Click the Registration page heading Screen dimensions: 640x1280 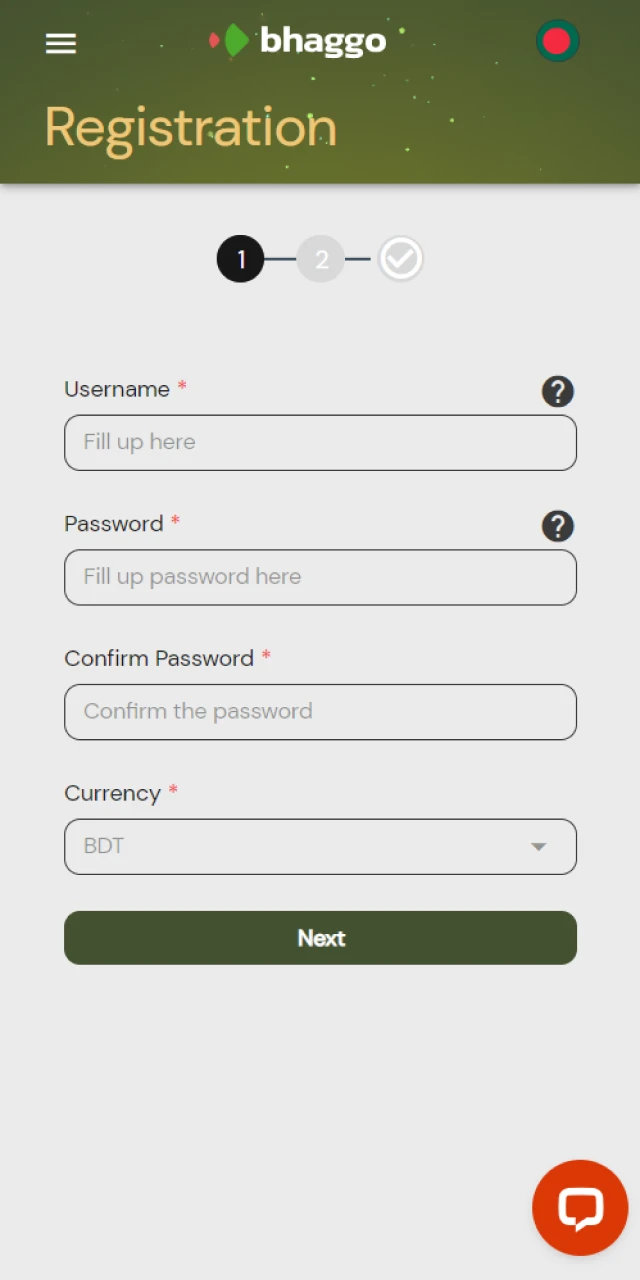190,127
